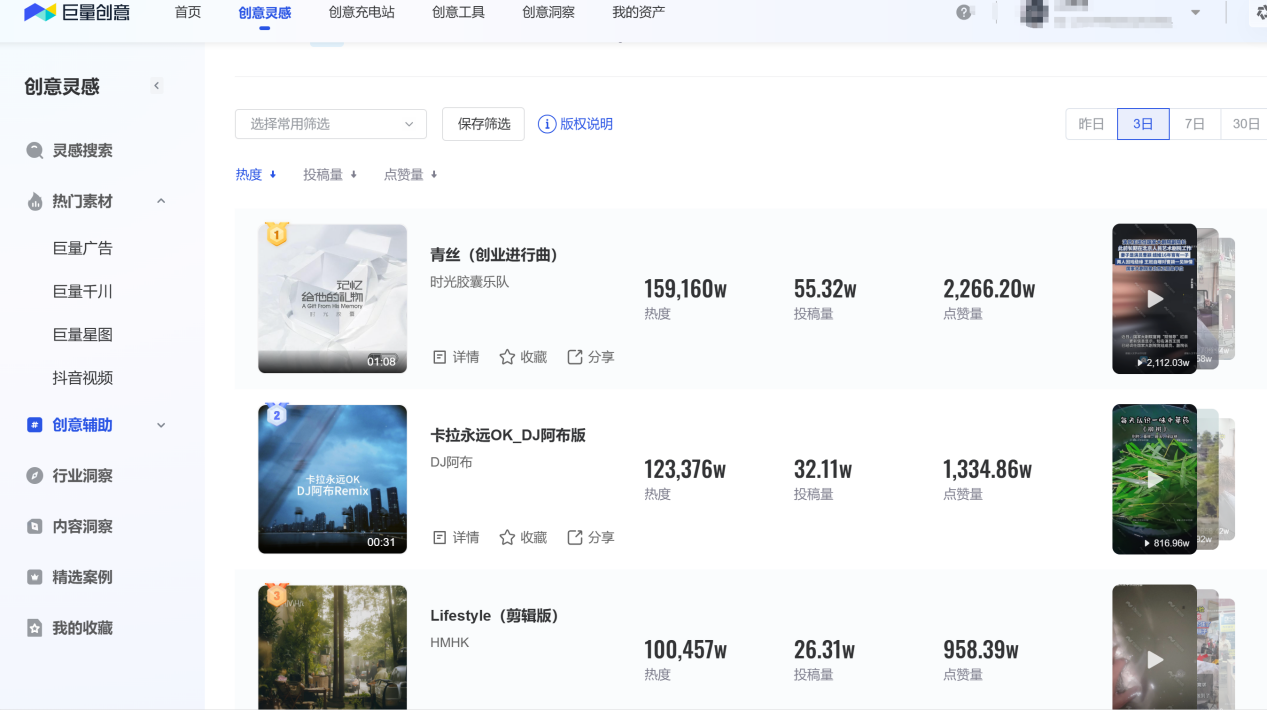Click 分享 icon for 青丝（创业进行曲）
Viewport: 1267px width, 710px height.
[x=575, y=357]
